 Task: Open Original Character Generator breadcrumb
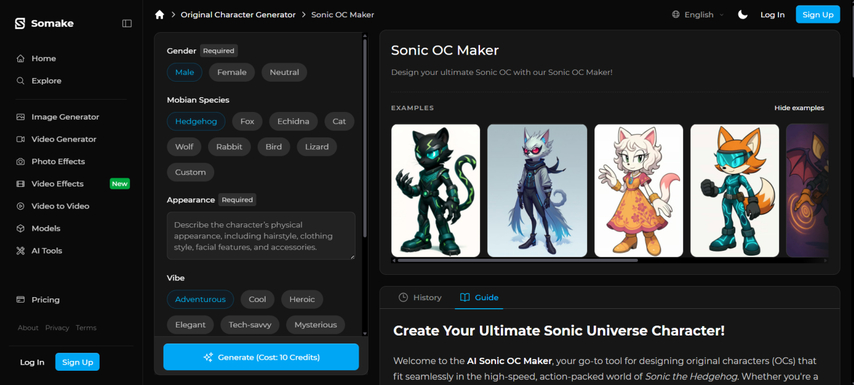238,15
